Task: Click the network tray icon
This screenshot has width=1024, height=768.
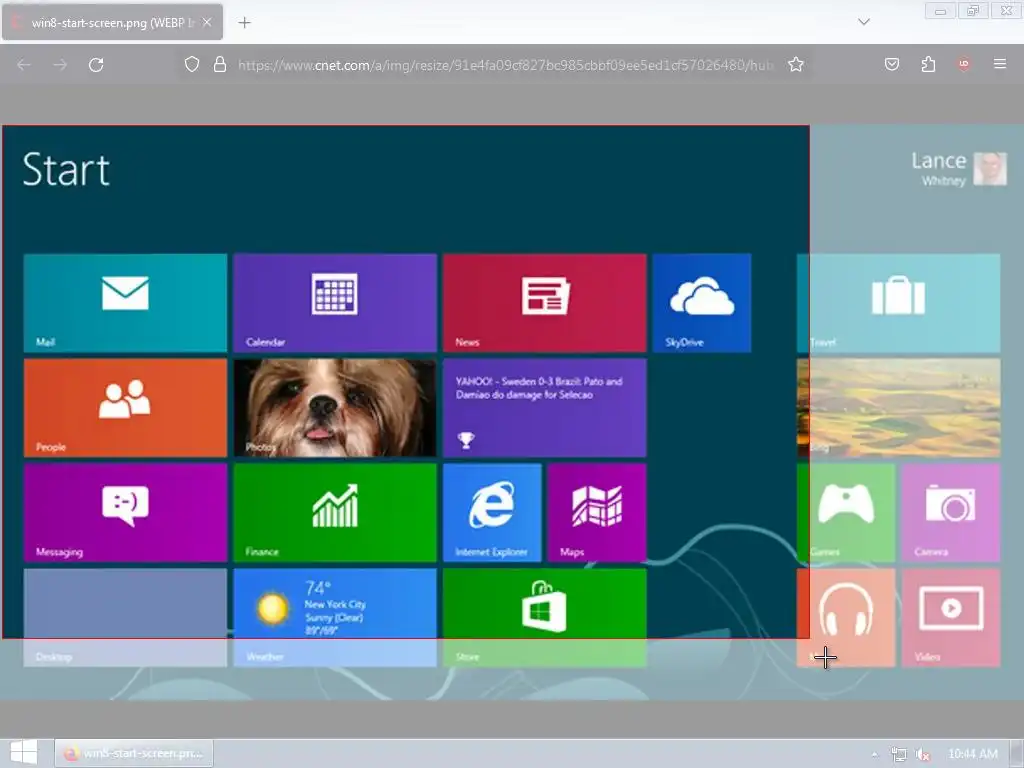Action: point(899,754)
